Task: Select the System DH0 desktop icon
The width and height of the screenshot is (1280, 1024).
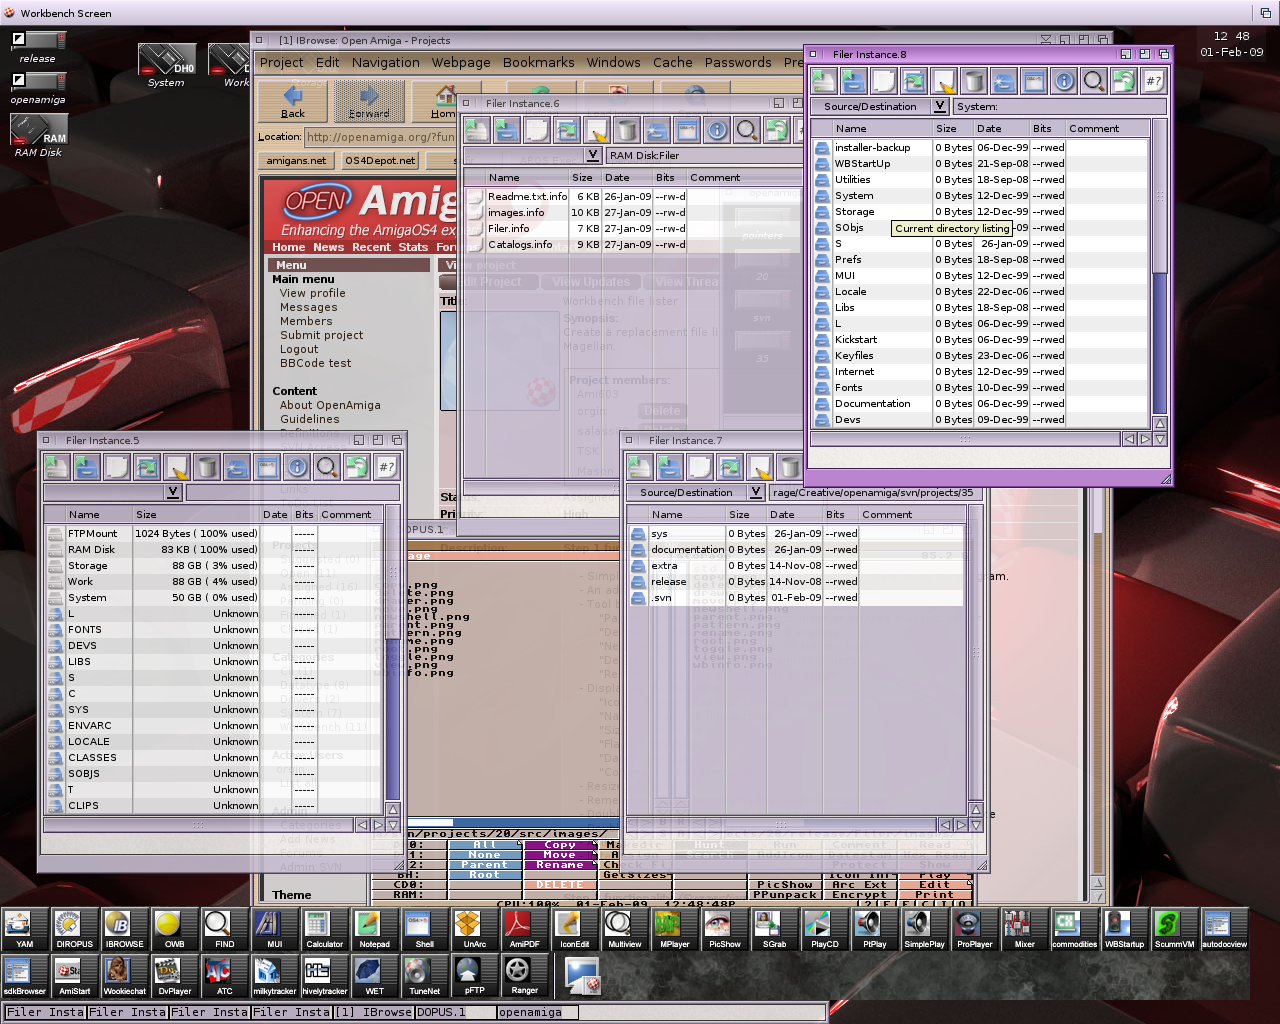Action: point(167,66)
